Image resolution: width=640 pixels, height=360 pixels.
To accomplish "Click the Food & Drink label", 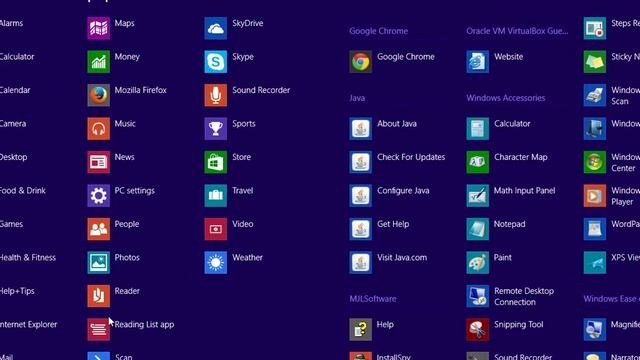I will pos(23,191).
